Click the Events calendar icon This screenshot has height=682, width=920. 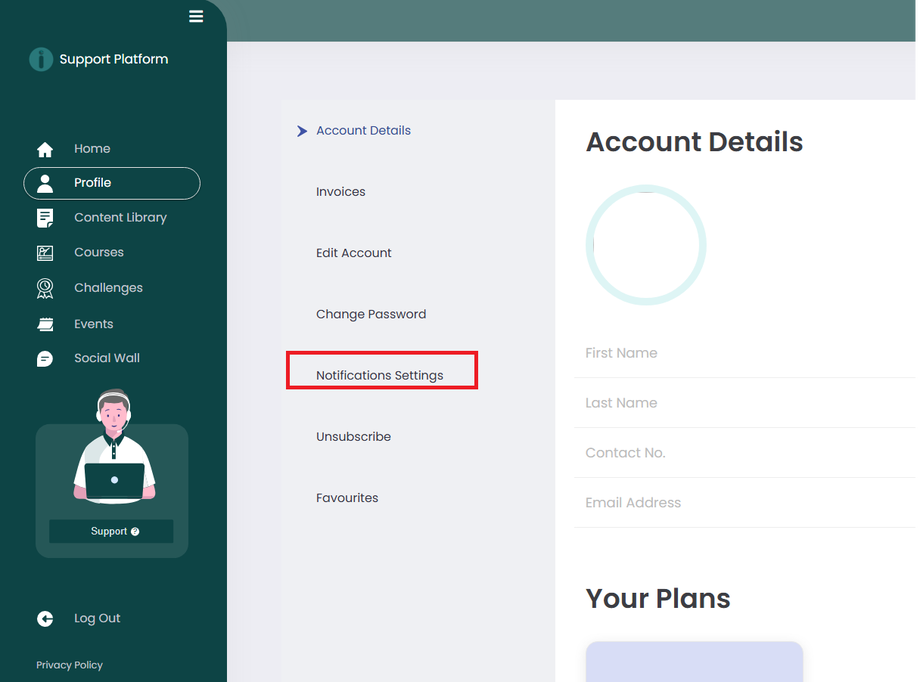click(45, 324)
